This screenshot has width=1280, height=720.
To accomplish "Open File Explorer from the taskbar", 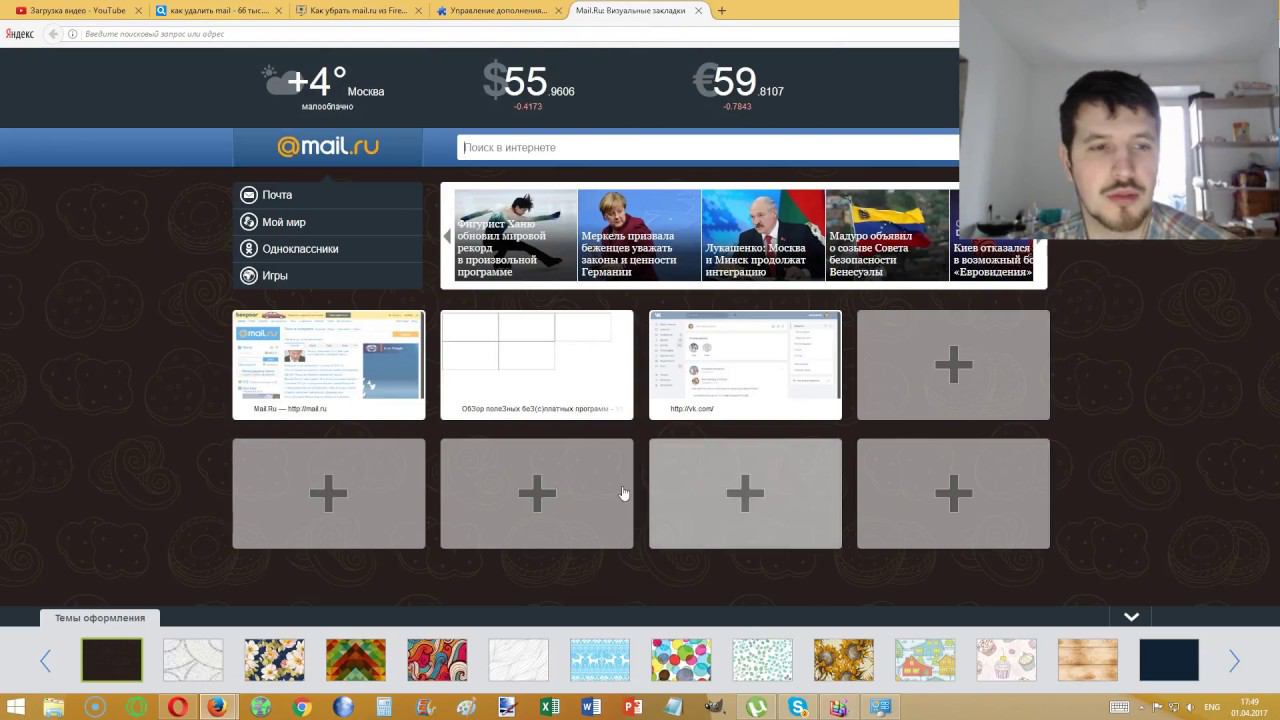I will tap(54, 707).
